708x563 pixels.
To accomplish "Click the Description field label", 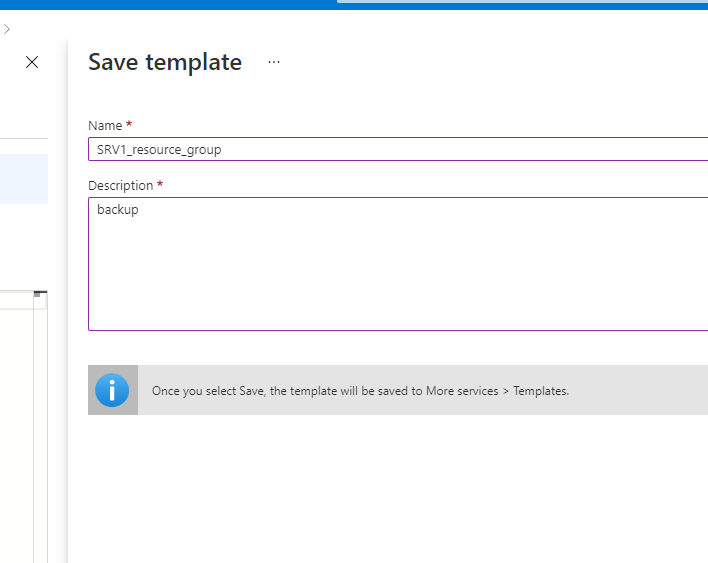I will 120,186.
